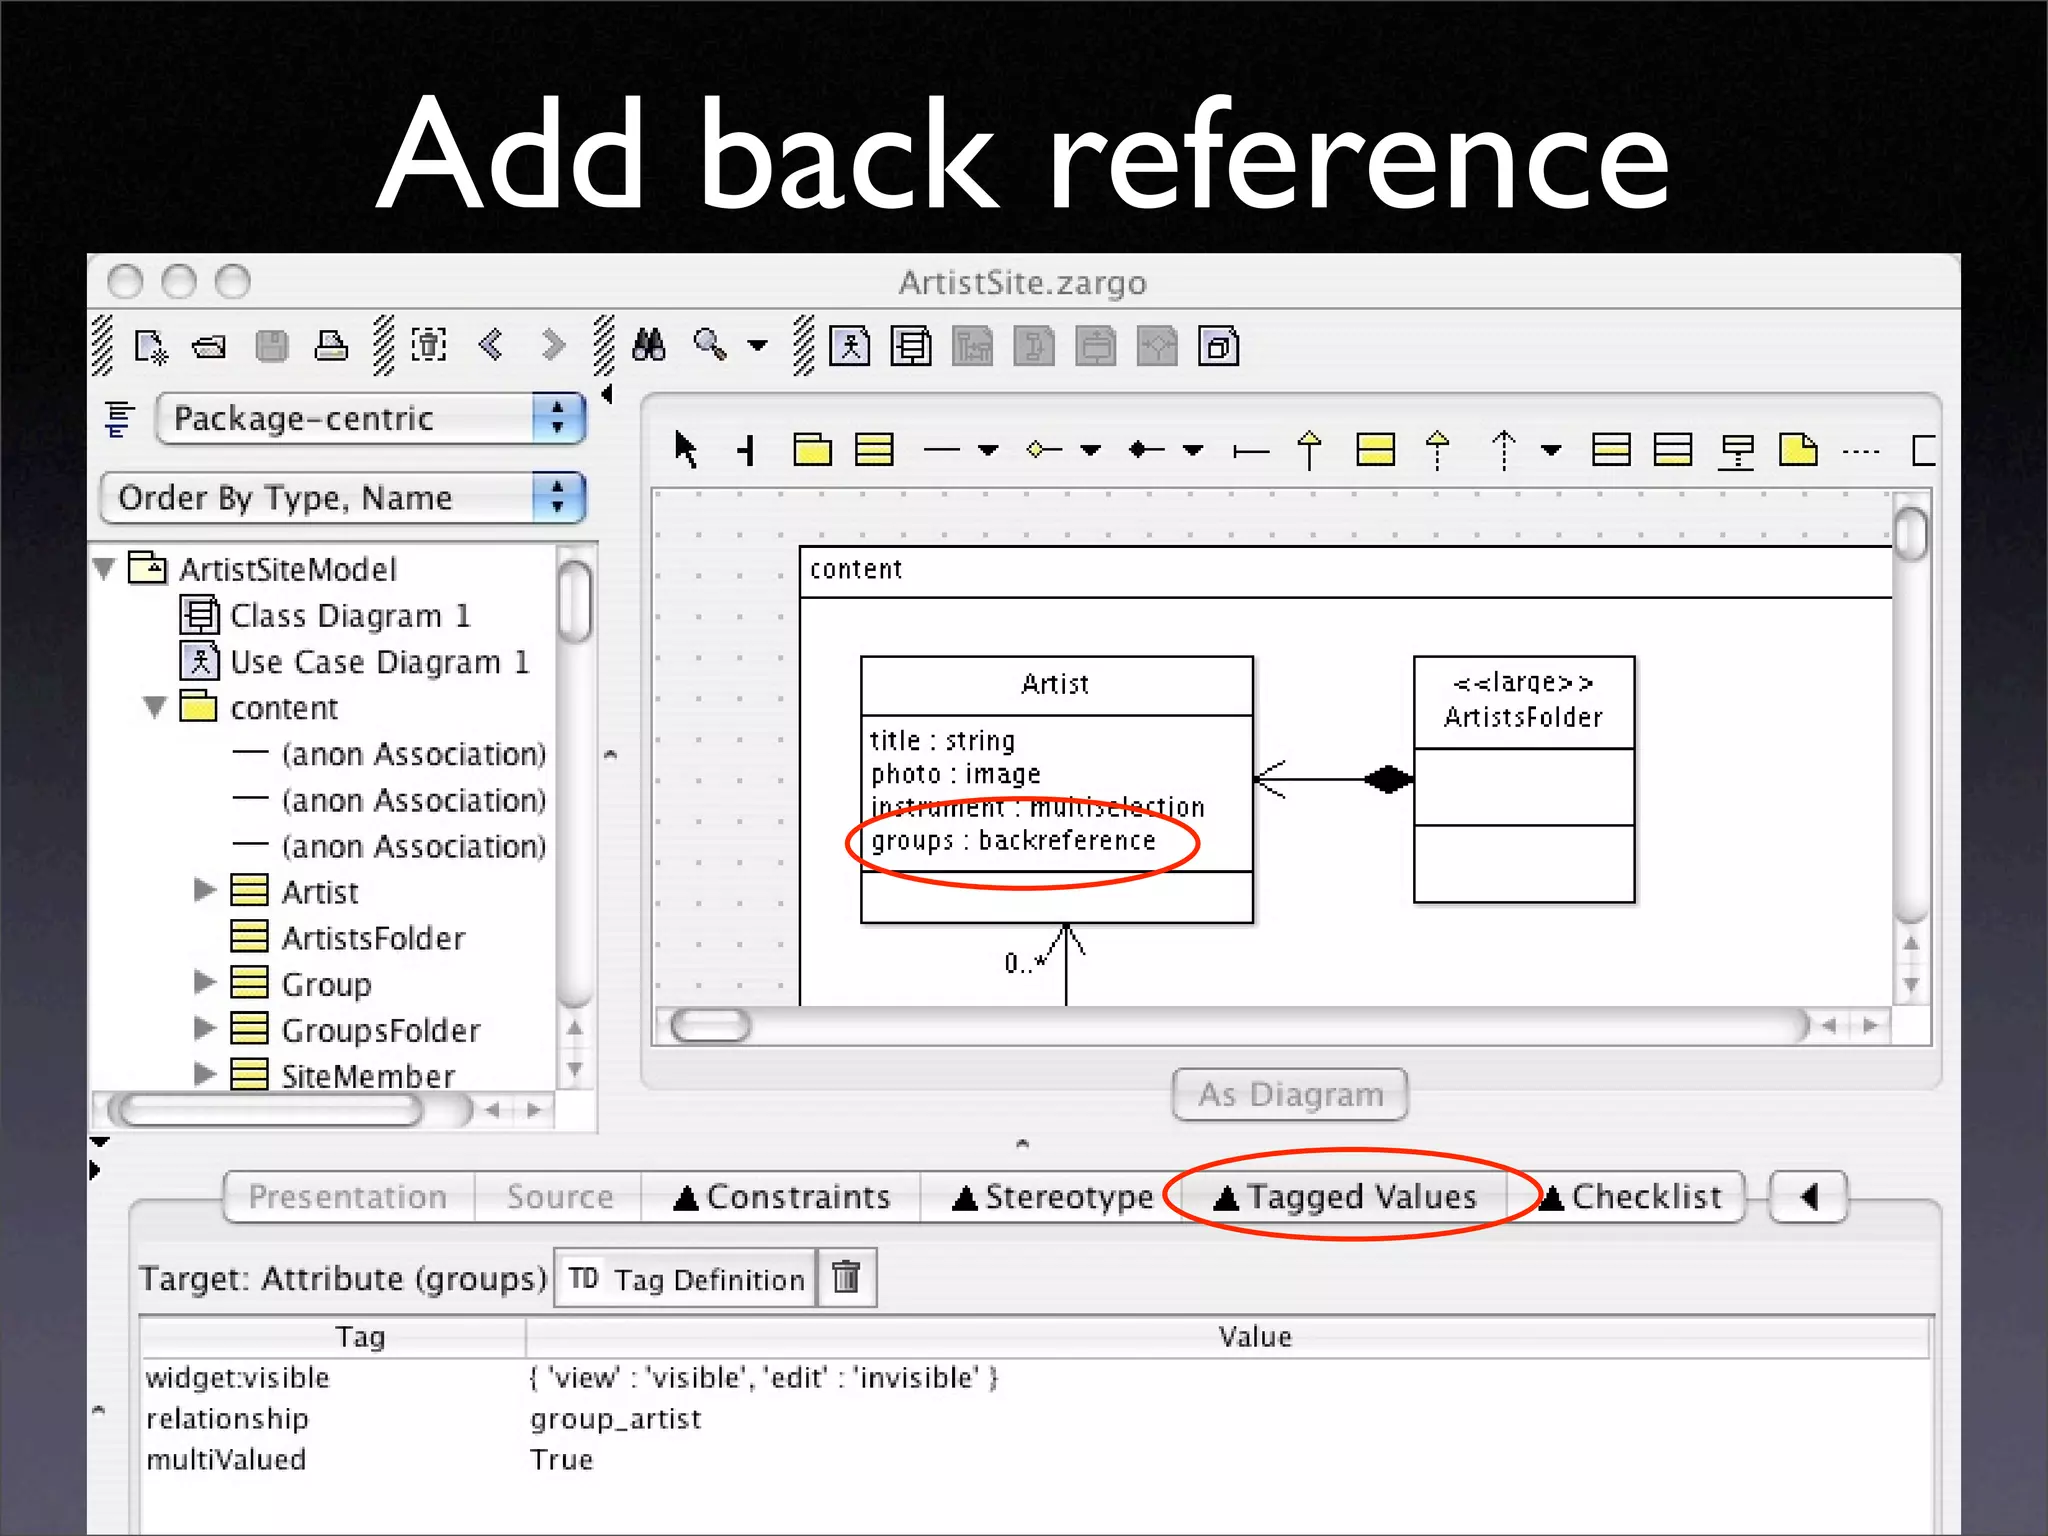Click the yellow note comment tool
The image size is (2048, 1536).
(x=1798, y=449)
